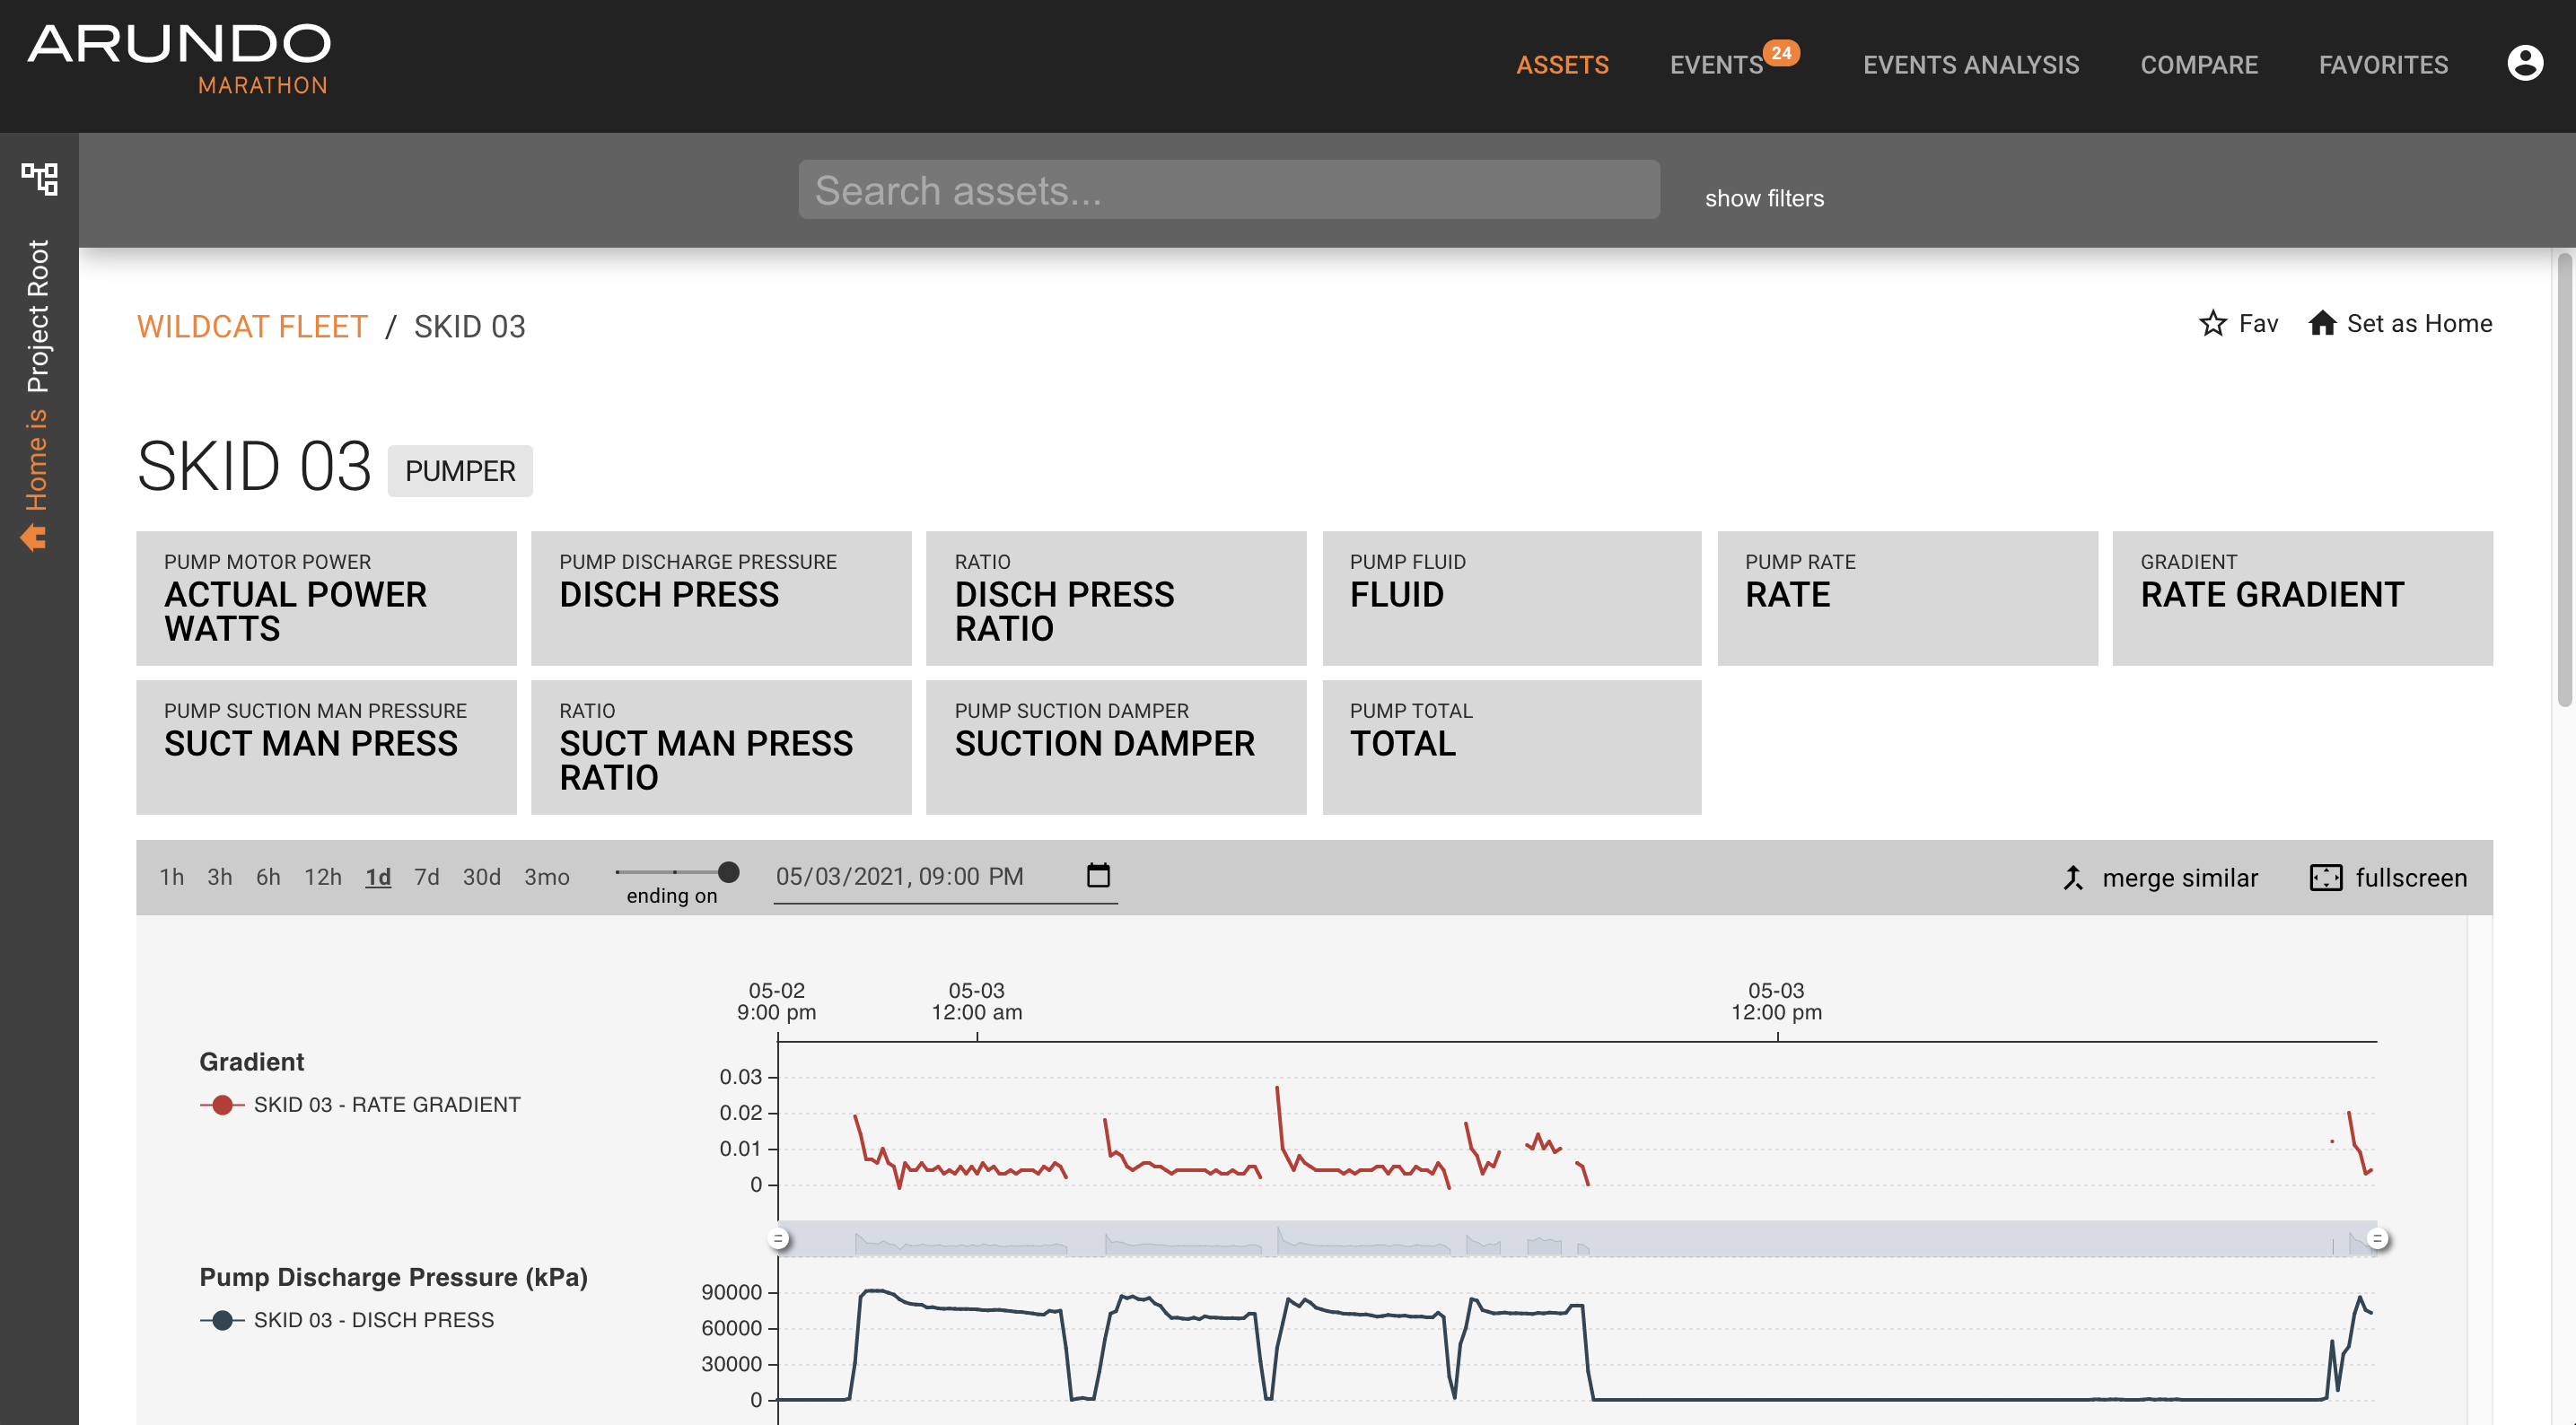Open the Events tab with 24 badge

(1716, 65)
